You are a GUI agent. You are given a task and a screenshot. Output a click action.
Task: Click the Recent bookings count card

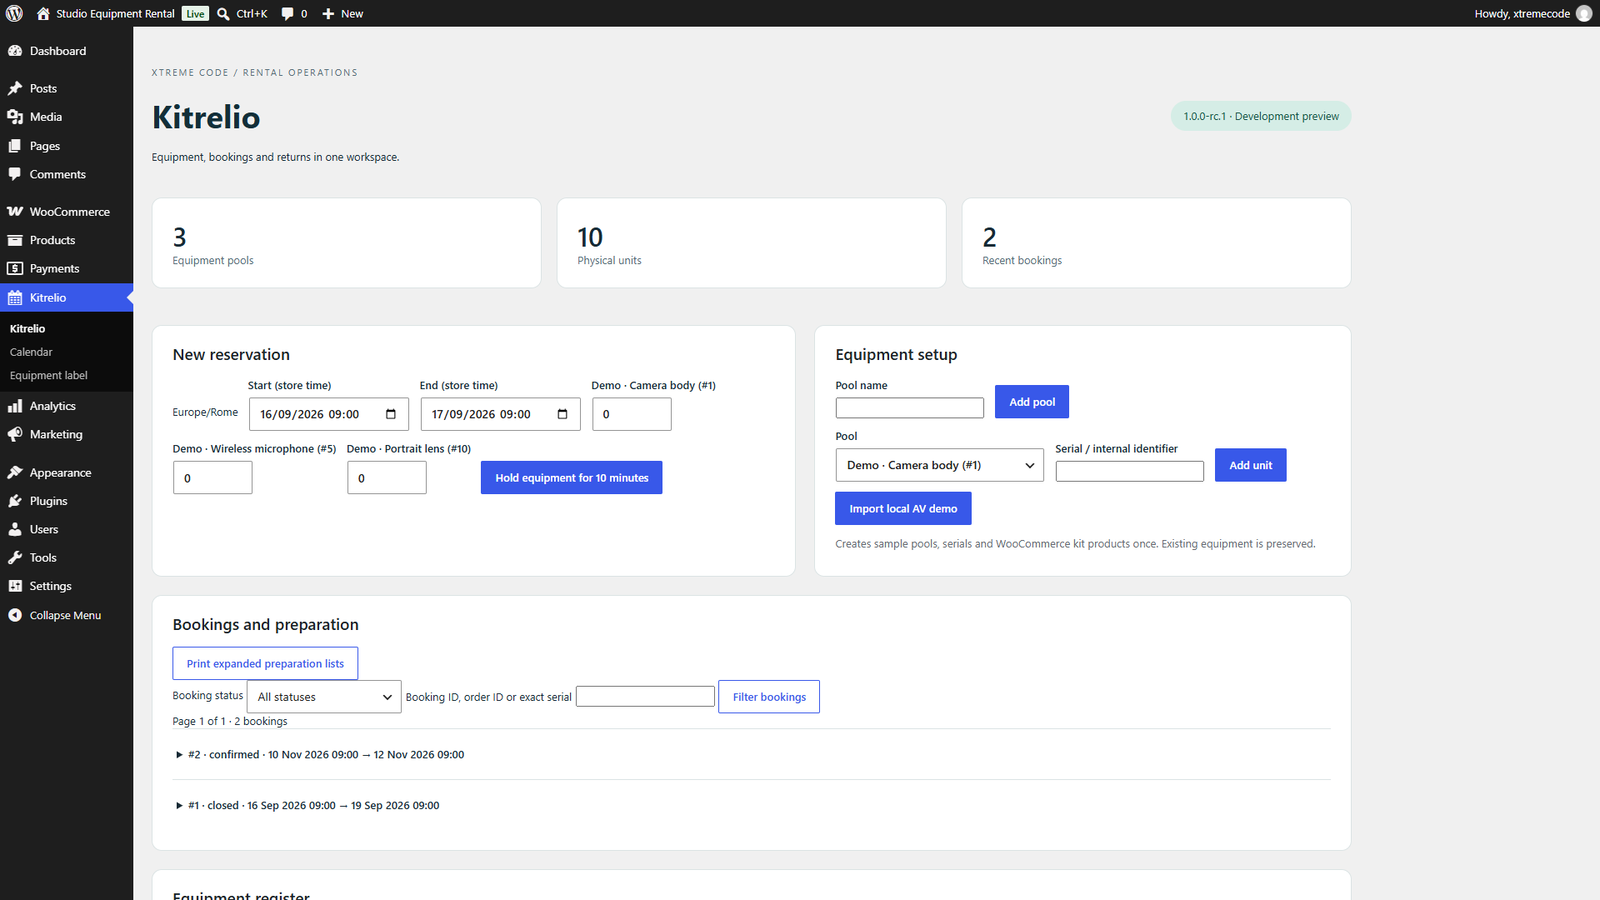tap(1156, 243)
